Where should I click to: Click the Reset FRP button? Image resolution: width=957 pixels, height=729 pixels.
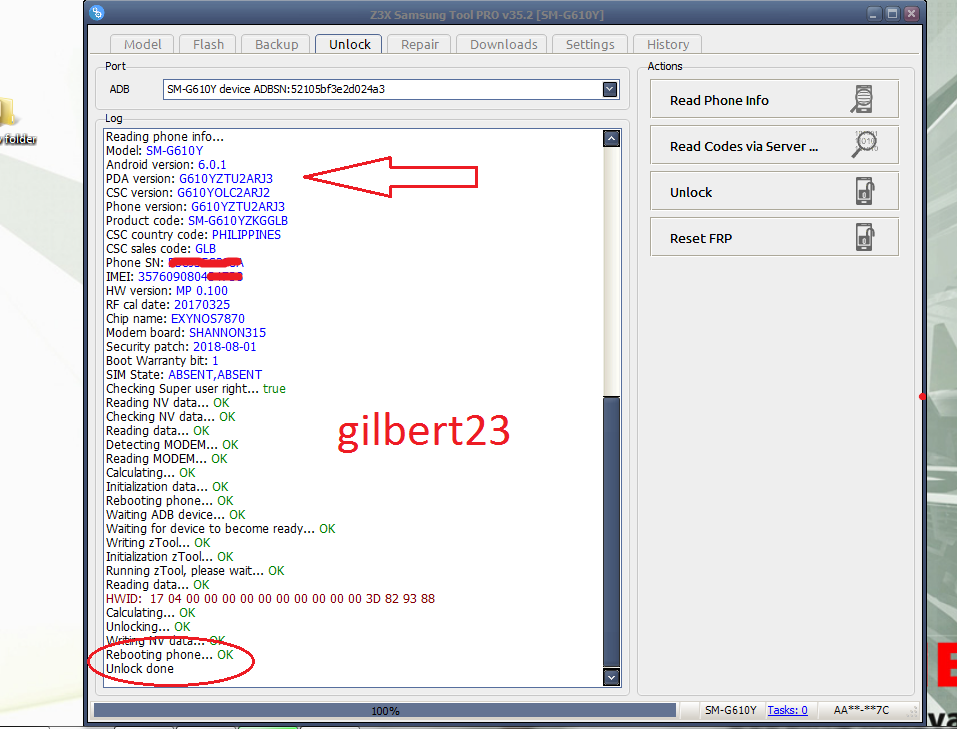774,238
